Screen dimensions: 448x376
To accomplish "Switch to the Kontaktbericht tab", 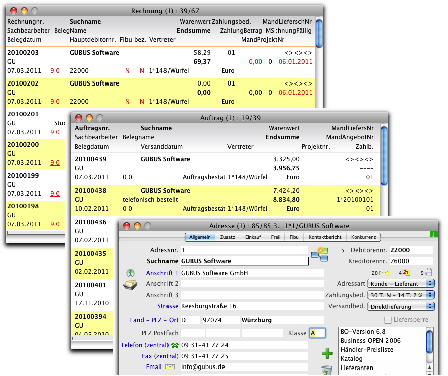I will (325, 237).
